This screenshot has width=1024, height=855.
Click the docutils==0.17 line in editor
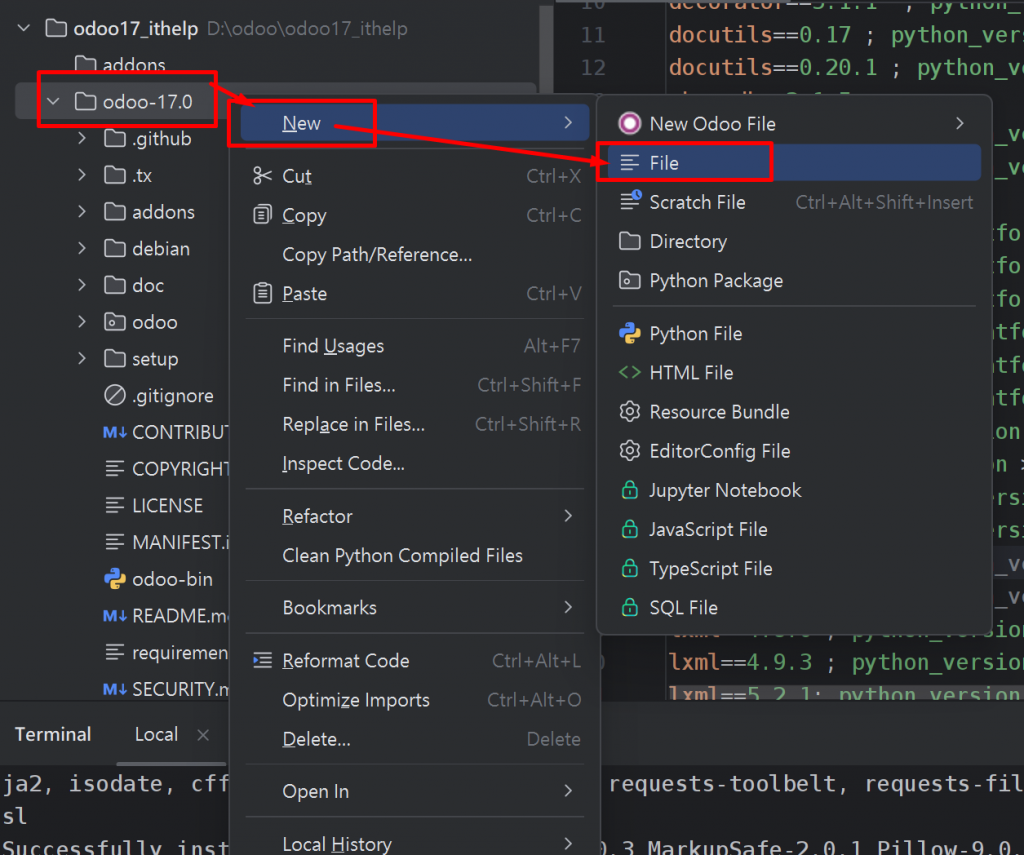[x=846, y=35]
